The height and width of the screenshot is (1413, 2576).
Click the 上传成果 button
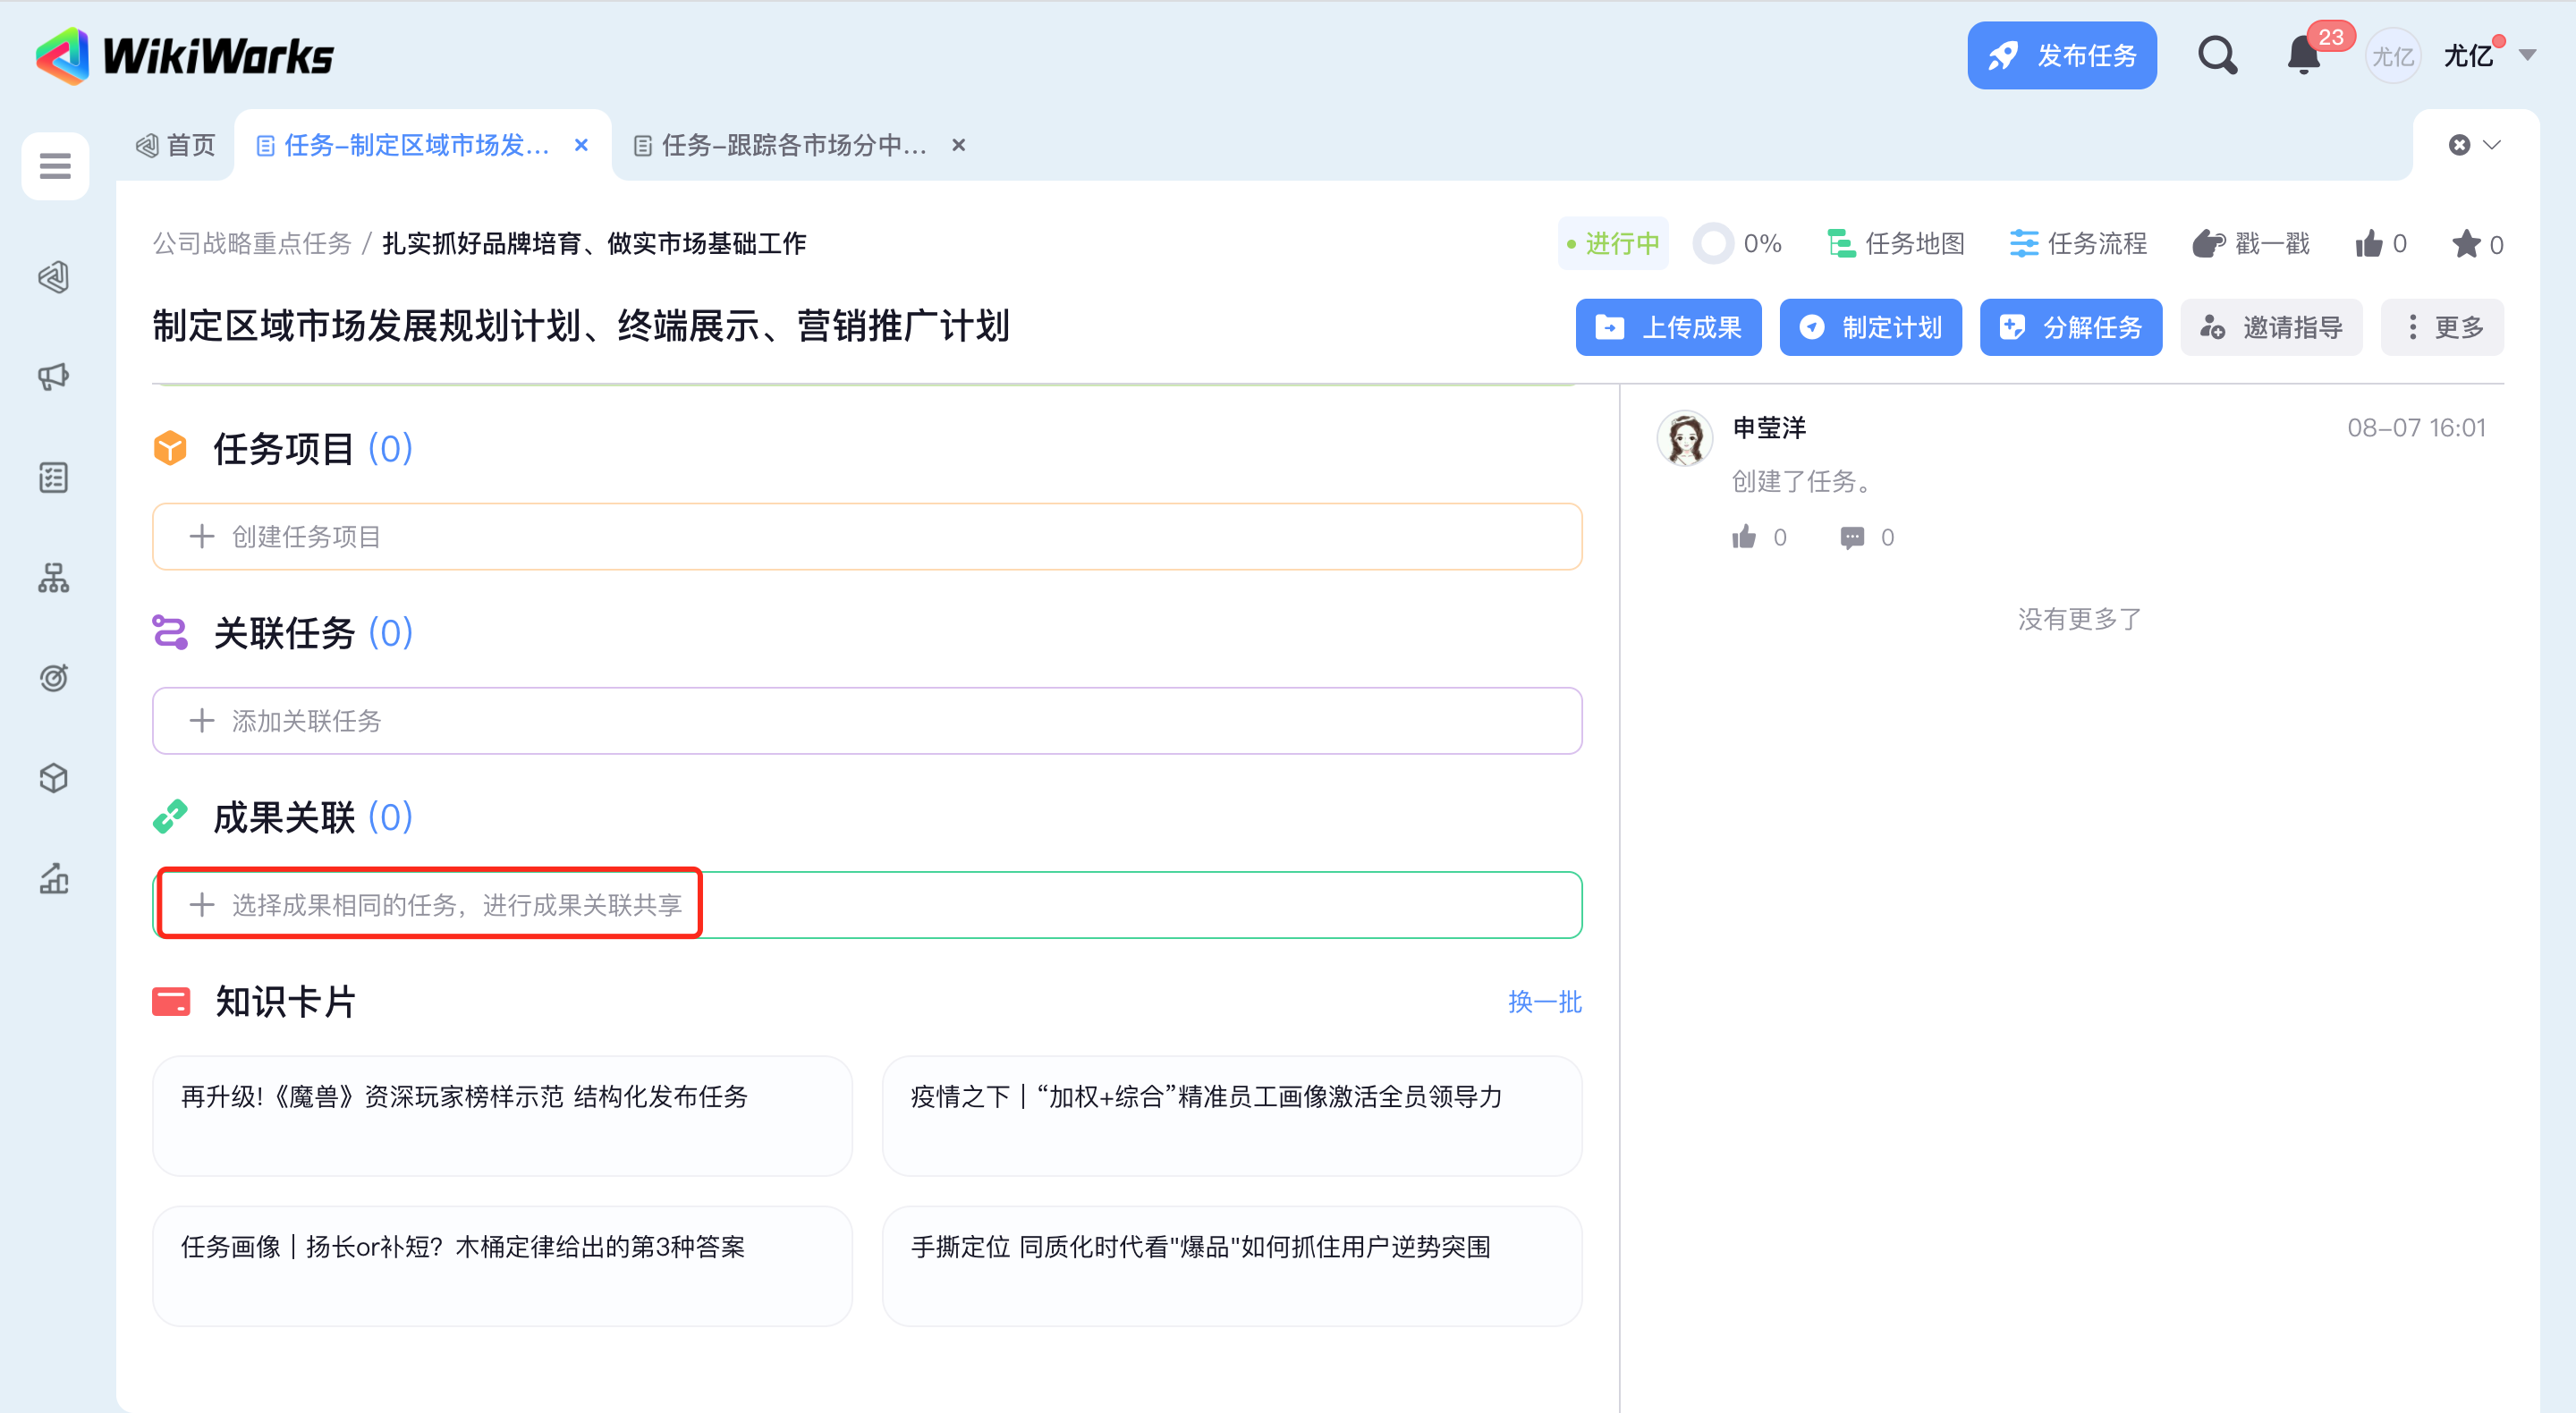(x=1668, y=327)
